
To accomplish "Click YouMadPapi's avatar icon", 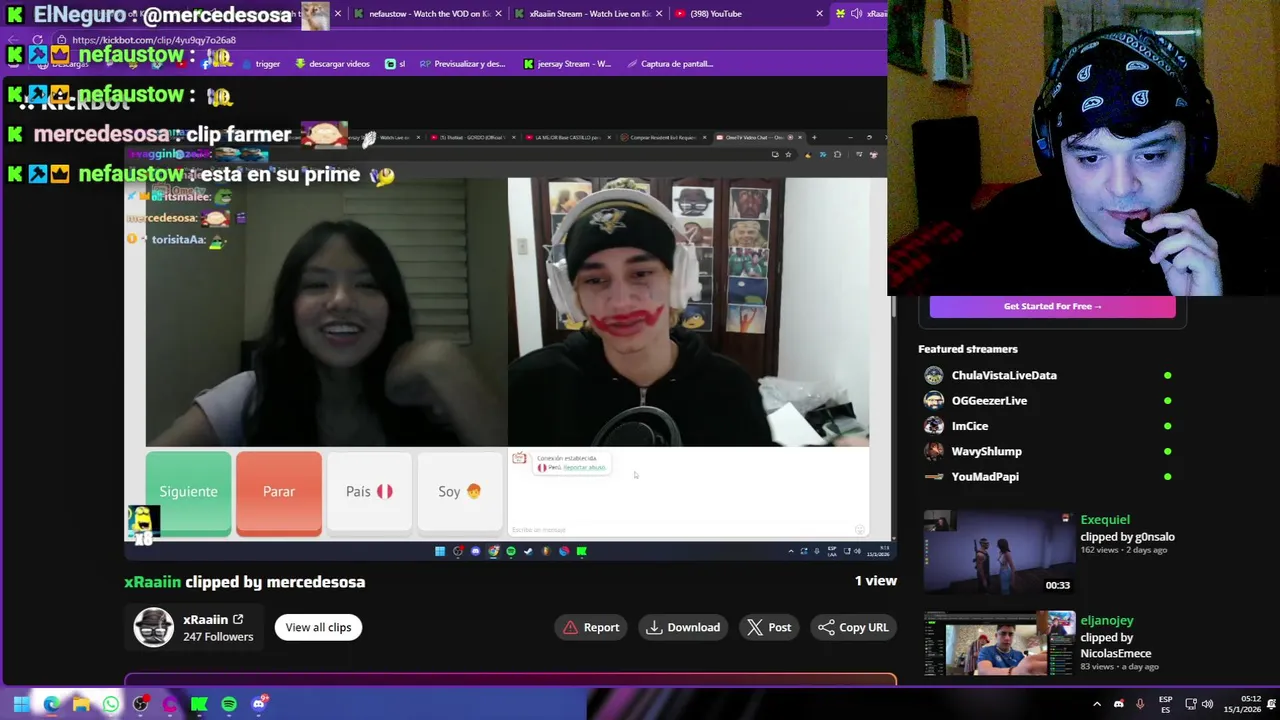I will pyautogui.click(x=933, y=477).
